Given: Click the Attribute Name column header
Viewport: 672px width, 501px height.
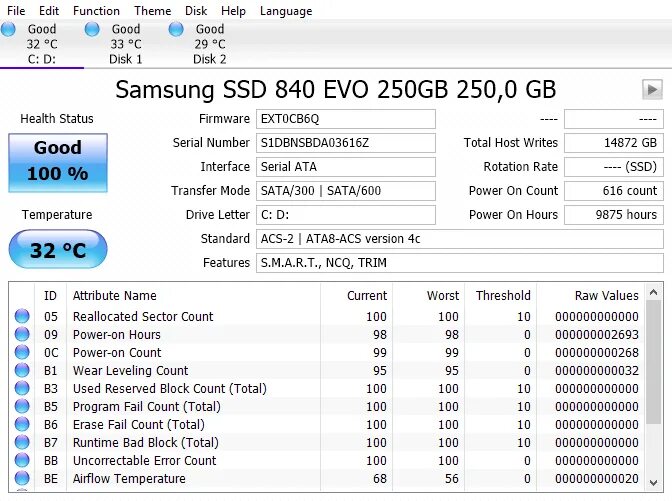Looking at the screenshot, I should pyautogui.click(x=193, y=296).
